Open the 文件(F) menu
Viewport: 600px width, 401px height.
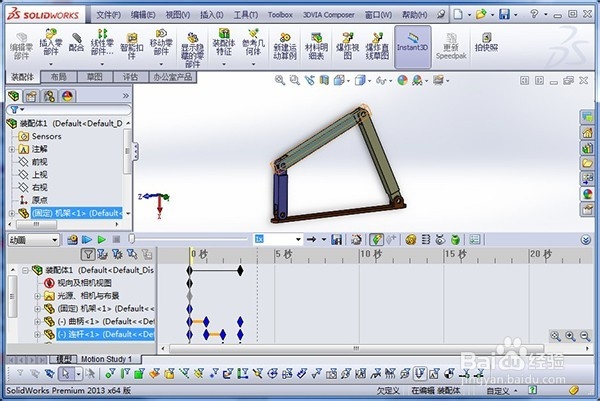pos(108,15)
